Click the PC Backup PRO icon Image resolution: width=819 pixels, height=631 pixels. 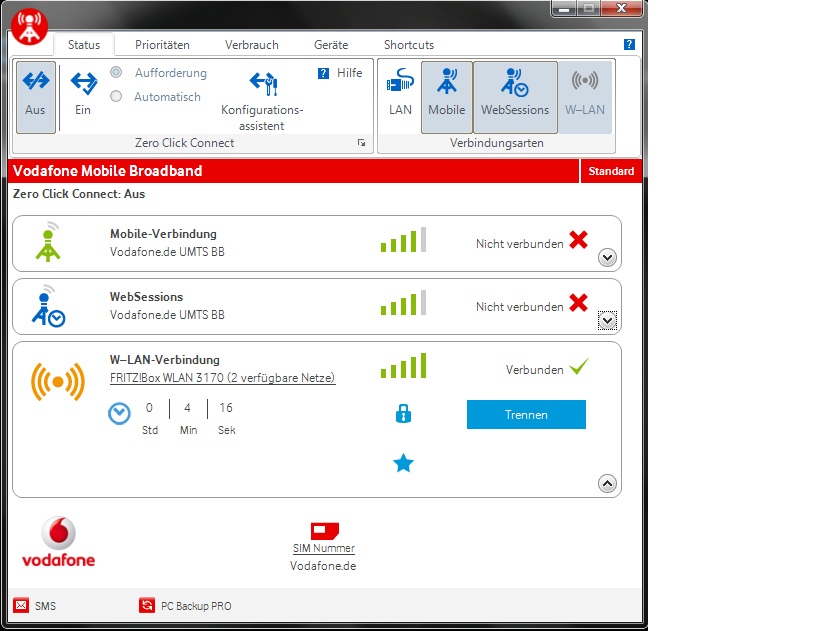click(147, 605)
